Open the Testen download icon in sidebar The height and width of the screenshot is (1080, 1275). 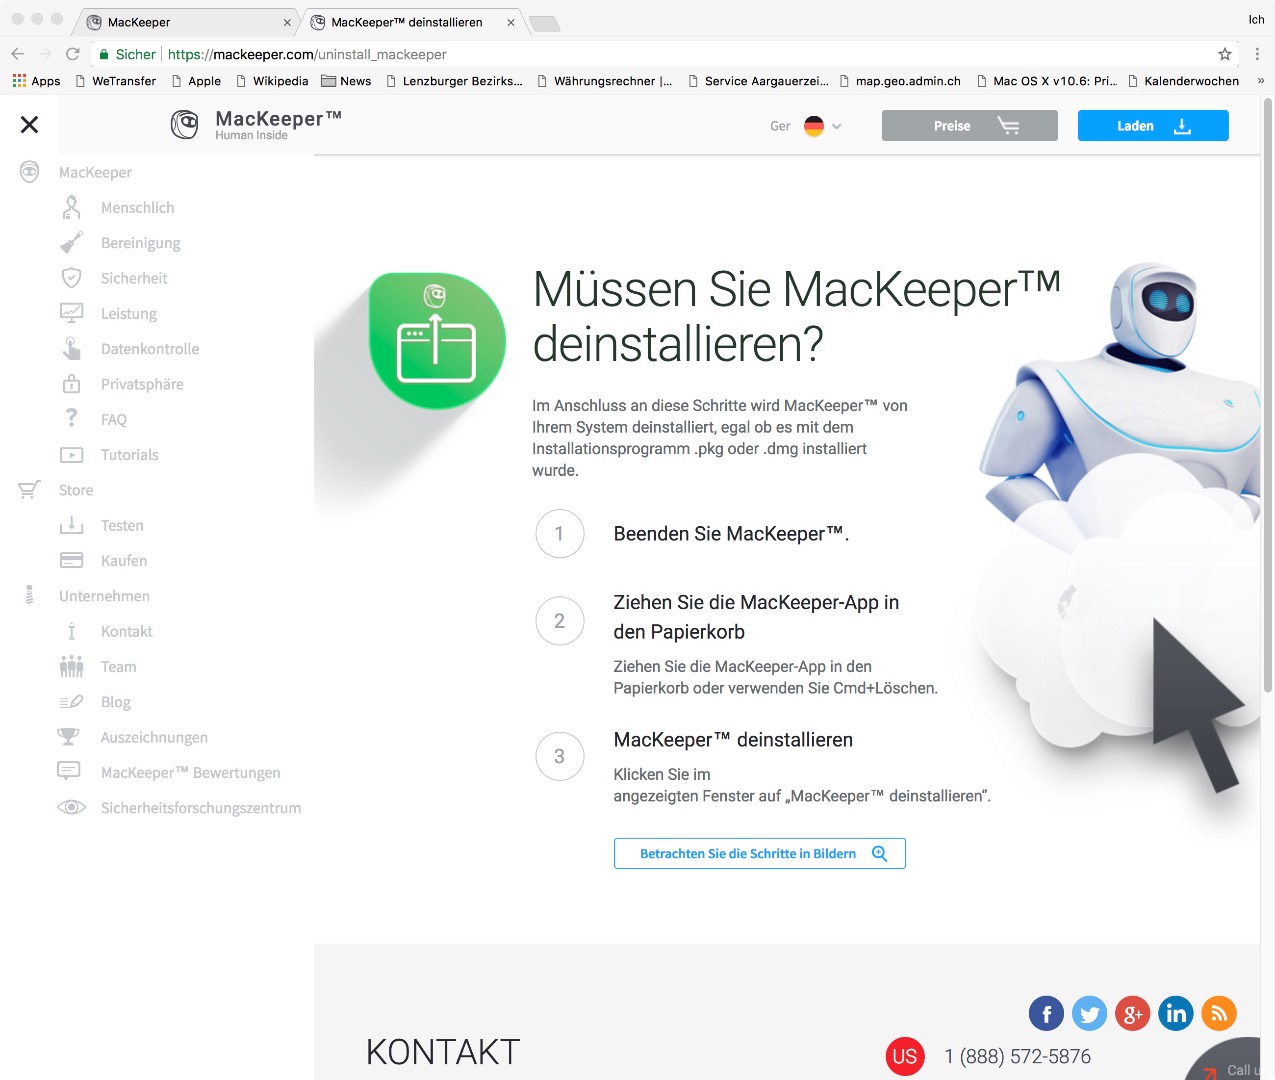71,524
